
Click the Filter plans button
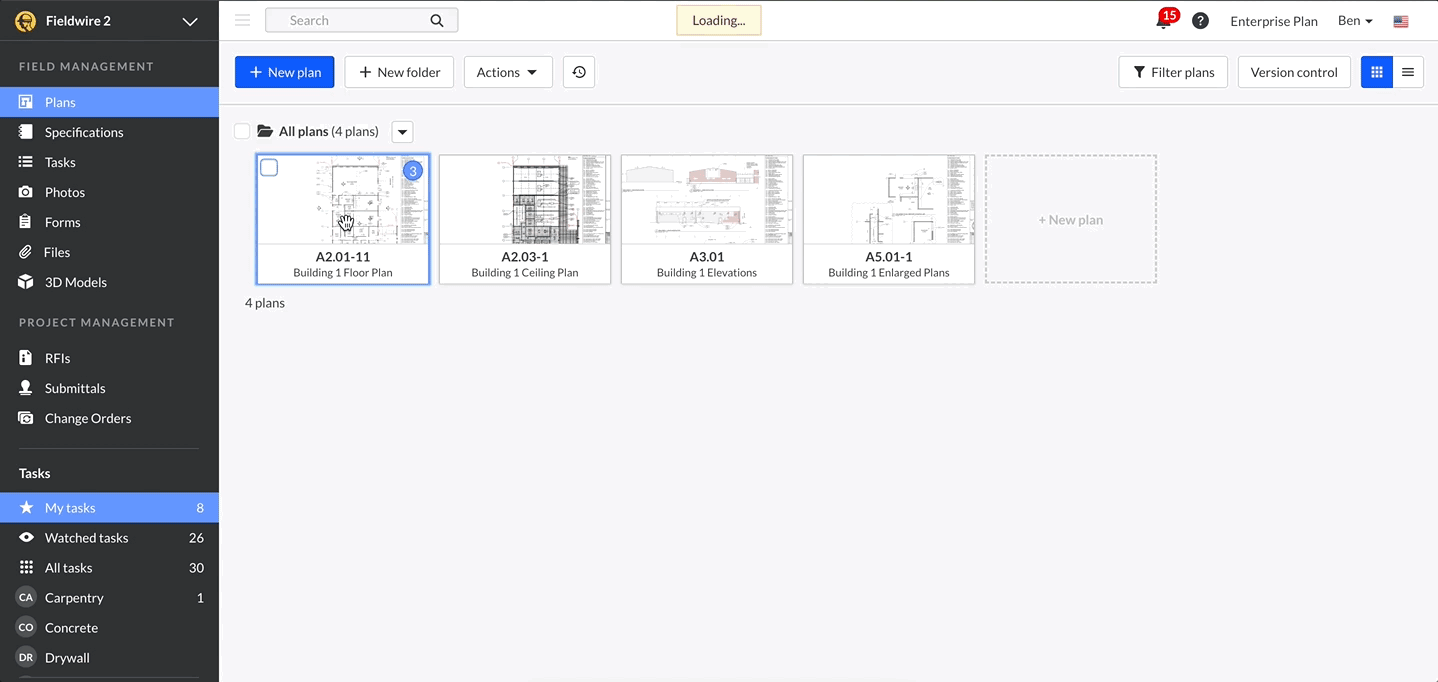point(1173,72)
